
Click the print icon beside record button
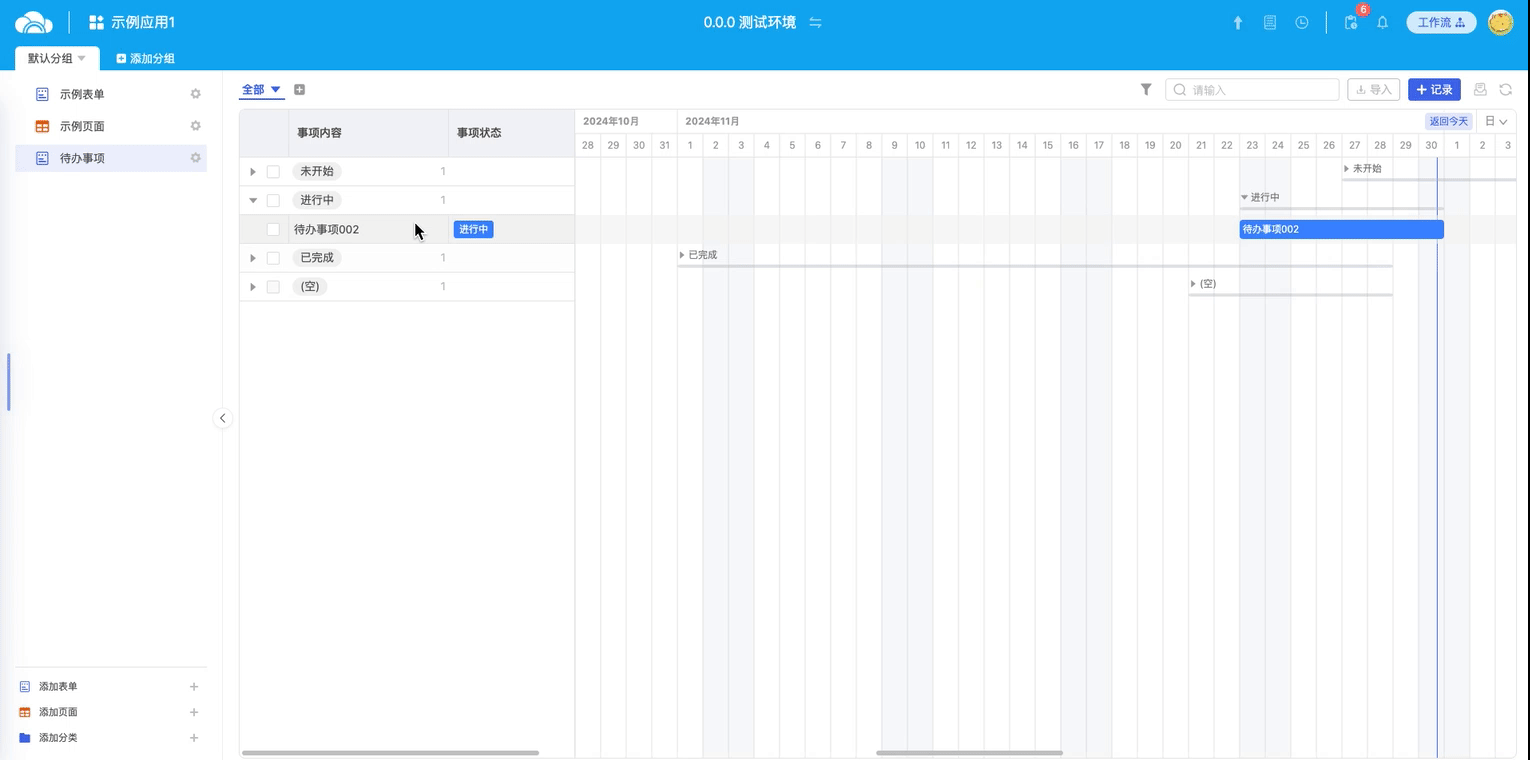coord(1481,90)
